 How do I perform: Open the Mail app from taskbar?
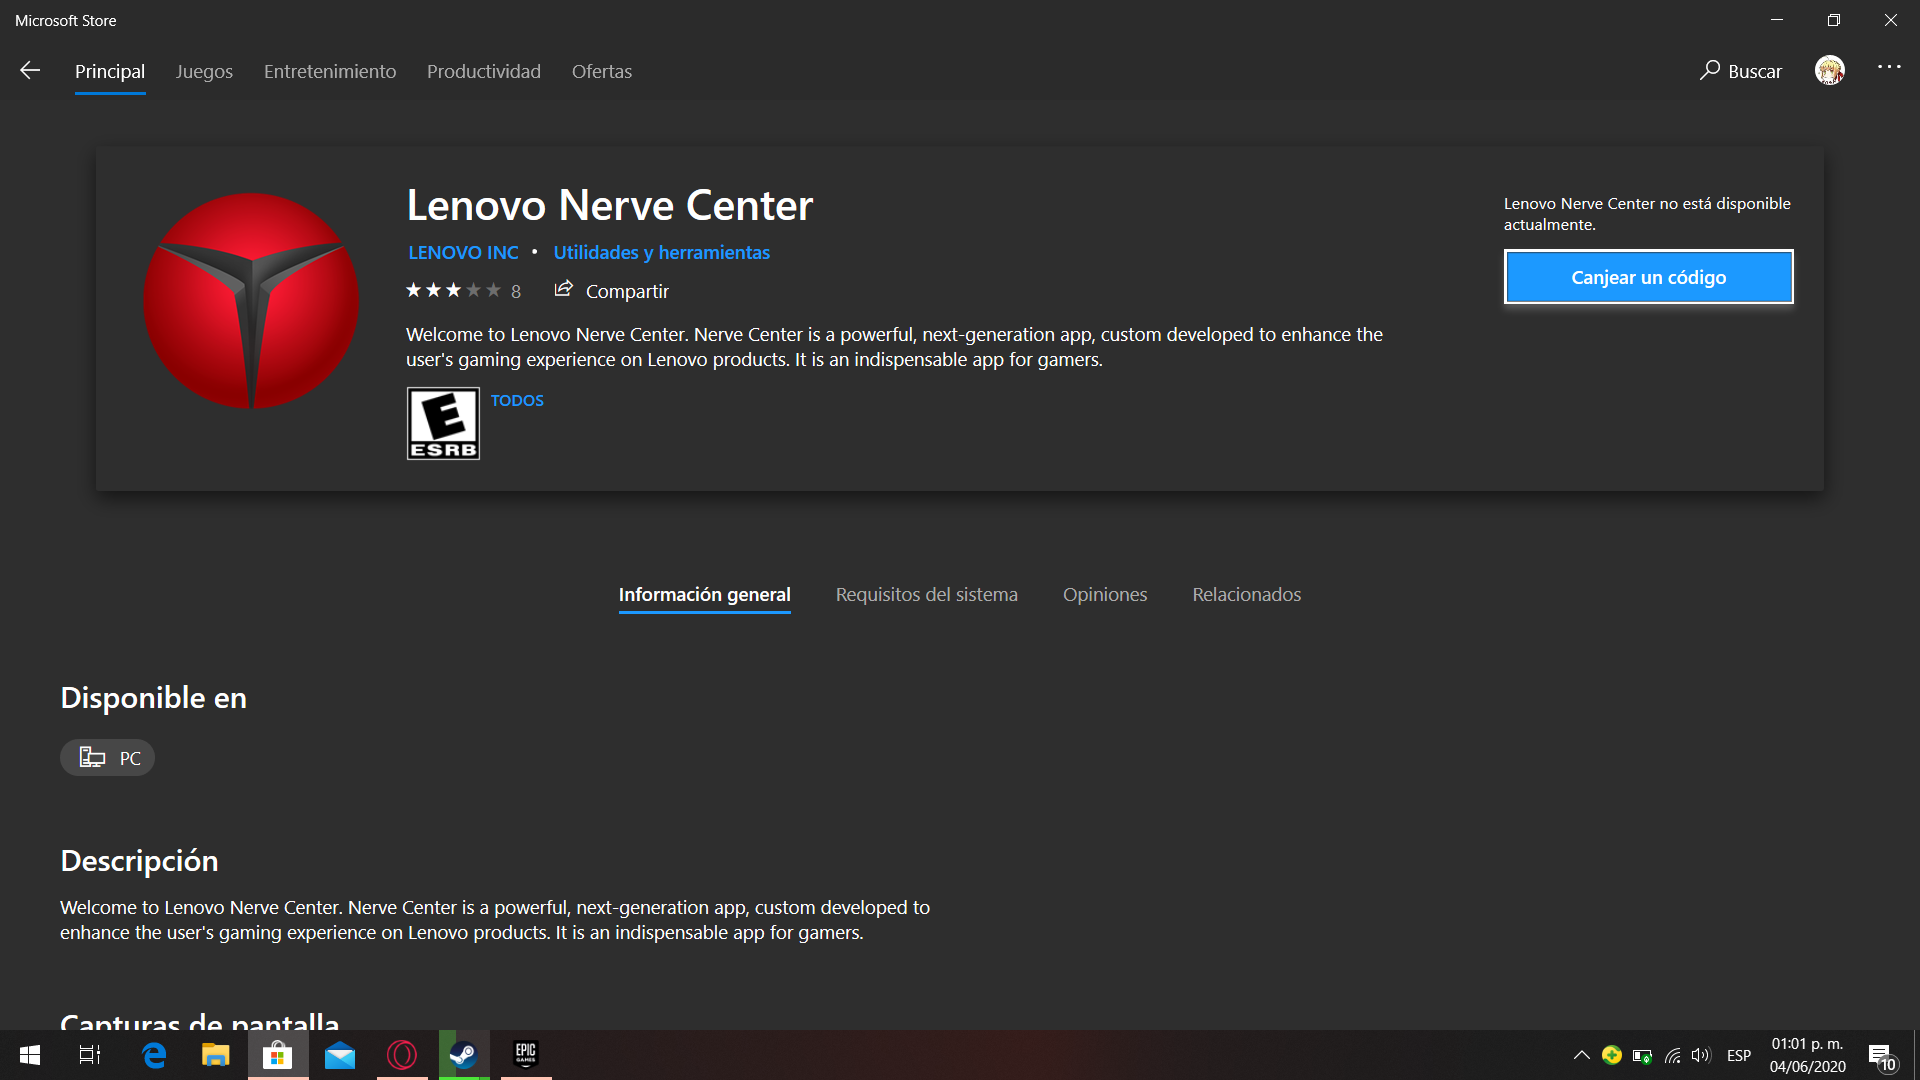click(340, 1055)
